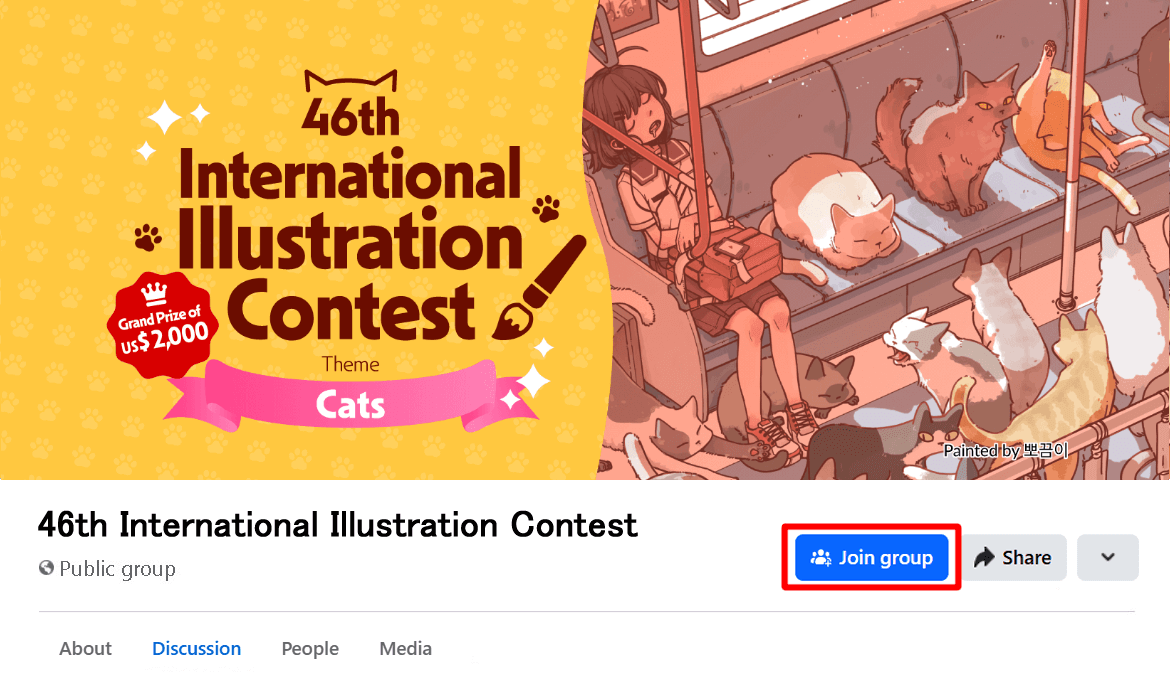Screen dimensions: 1170x678
Task: Open additional group settings via the caret button
Action: pyautogui.click(x=1107, y=557)
